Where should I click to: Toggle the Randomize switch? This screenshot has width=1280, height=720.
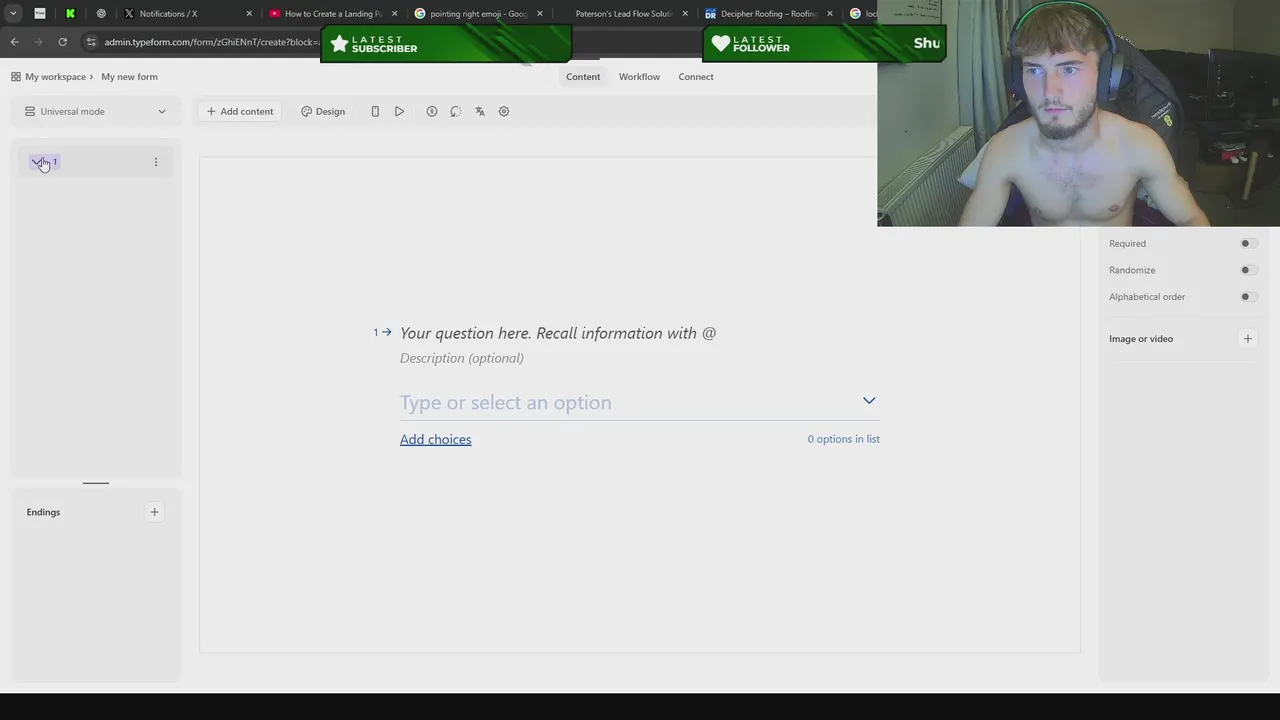tap(1247, 270)
